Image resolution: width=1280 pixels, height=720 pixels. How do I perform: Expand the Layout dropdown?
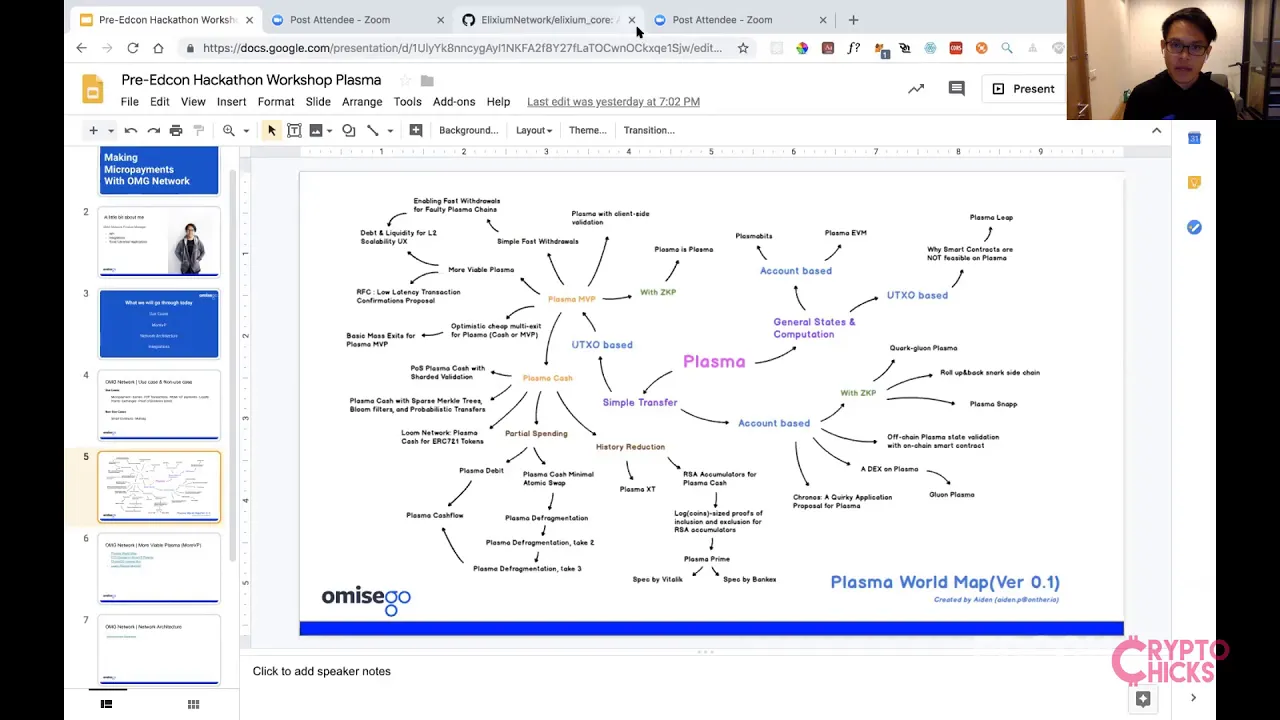pos(534,130)
